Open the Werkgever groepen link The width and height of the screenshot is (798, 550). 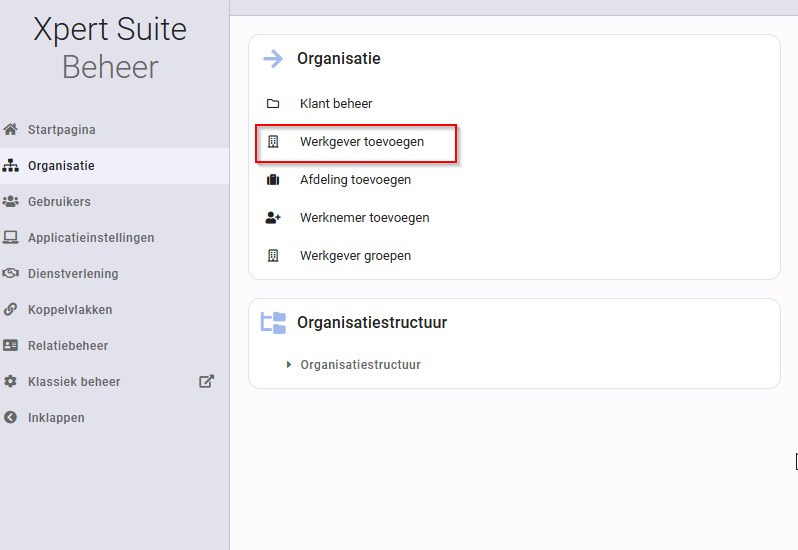point(355,256)
